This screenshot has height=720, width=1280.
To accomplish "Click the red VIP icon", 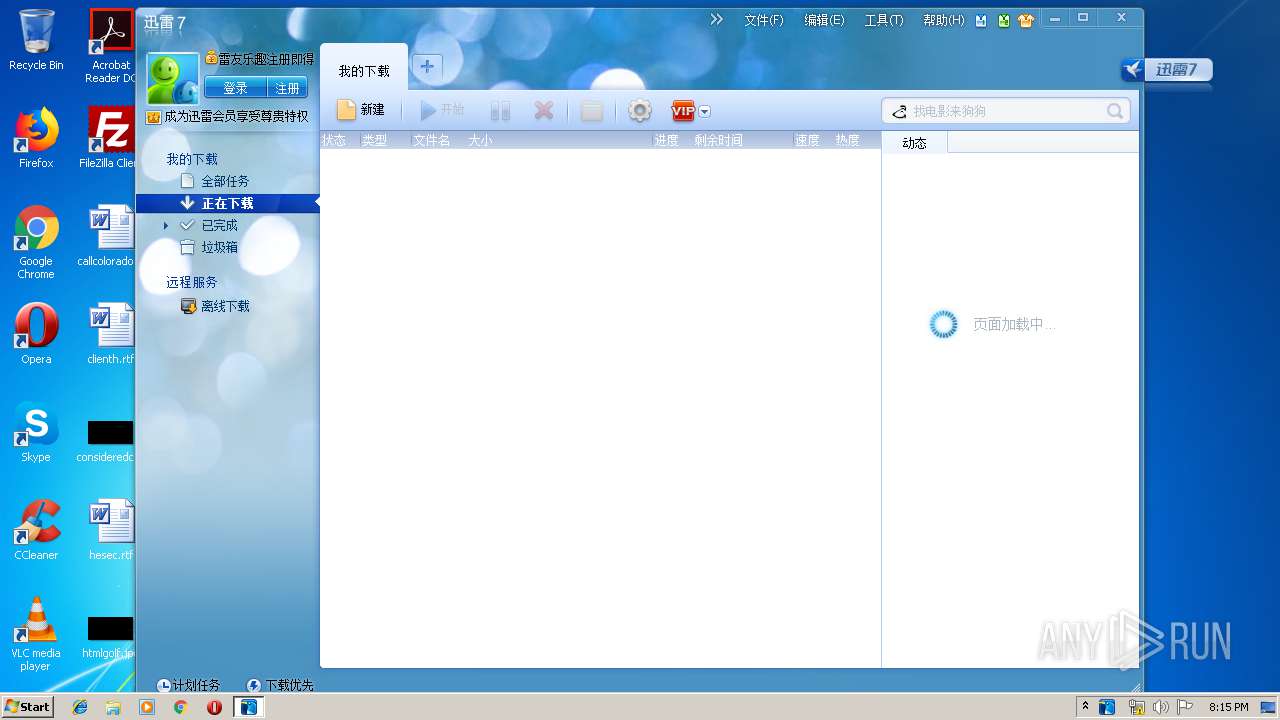I will tap(683, 111).
